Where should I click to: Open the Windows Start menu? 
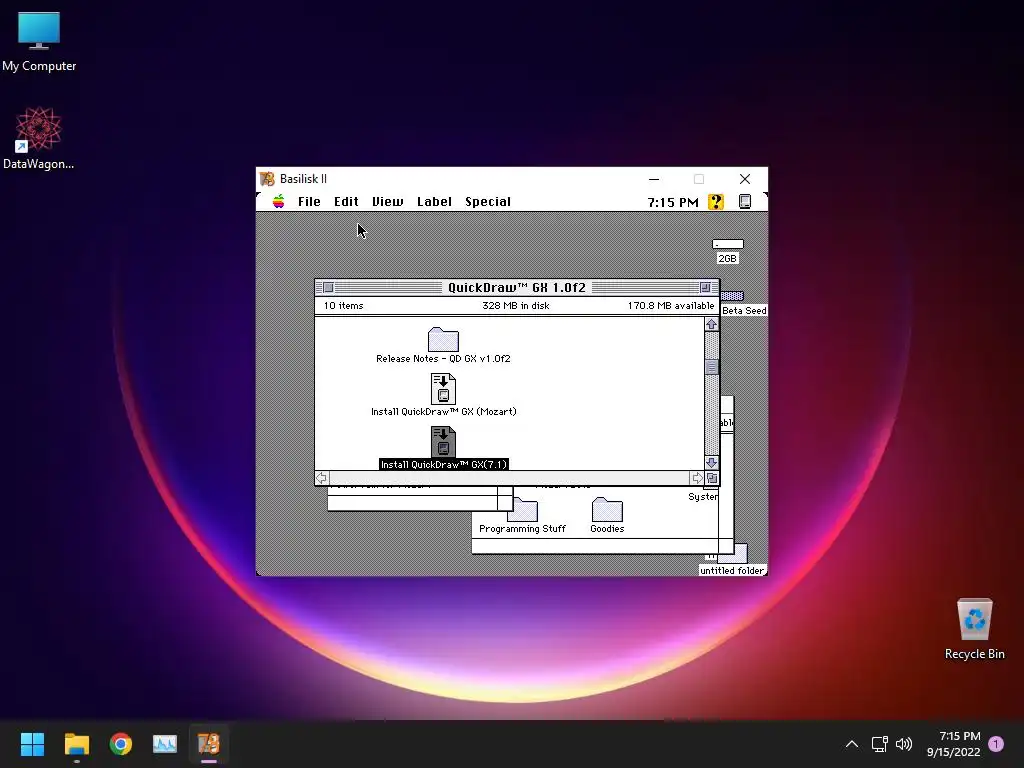32,744
